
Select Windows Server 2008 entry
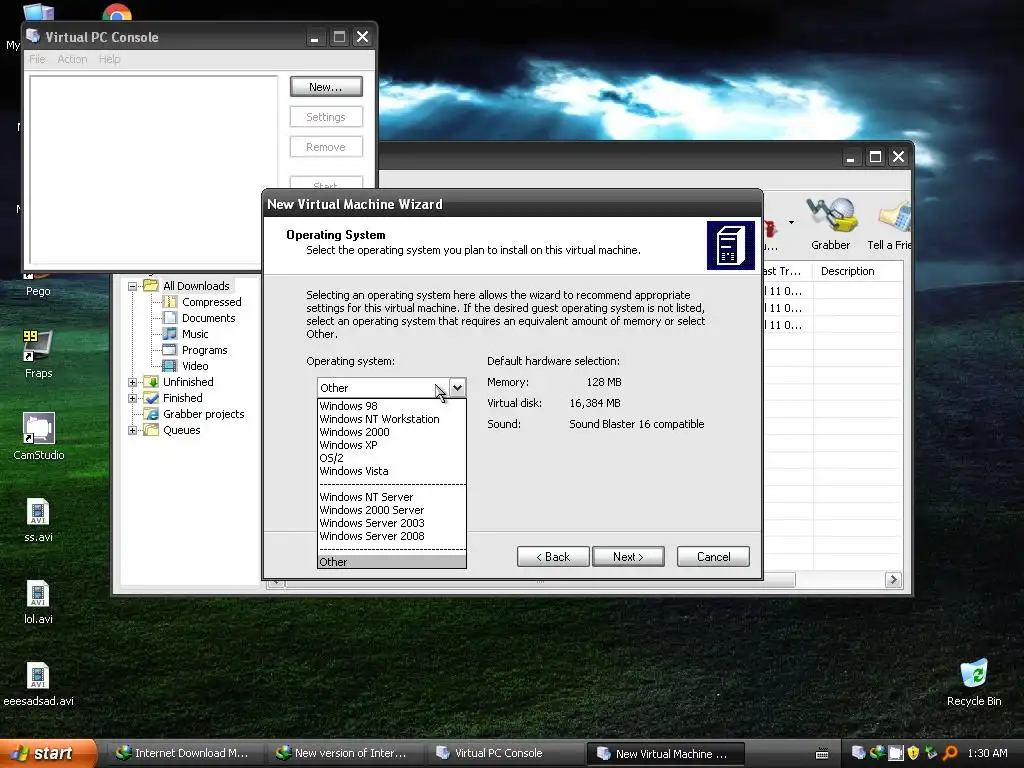372,536
